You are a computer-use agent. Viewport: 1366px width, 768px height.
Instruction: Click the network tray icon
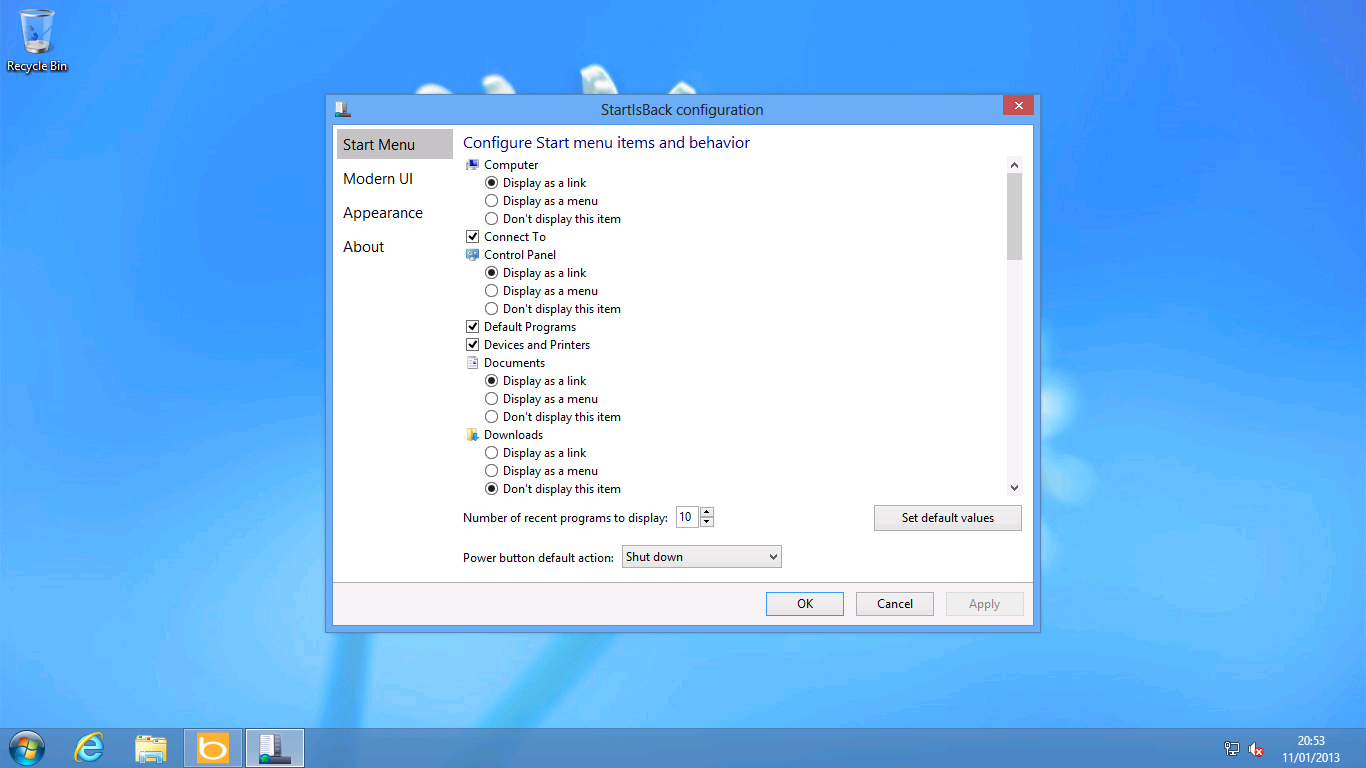click(x=1232, y=749)
